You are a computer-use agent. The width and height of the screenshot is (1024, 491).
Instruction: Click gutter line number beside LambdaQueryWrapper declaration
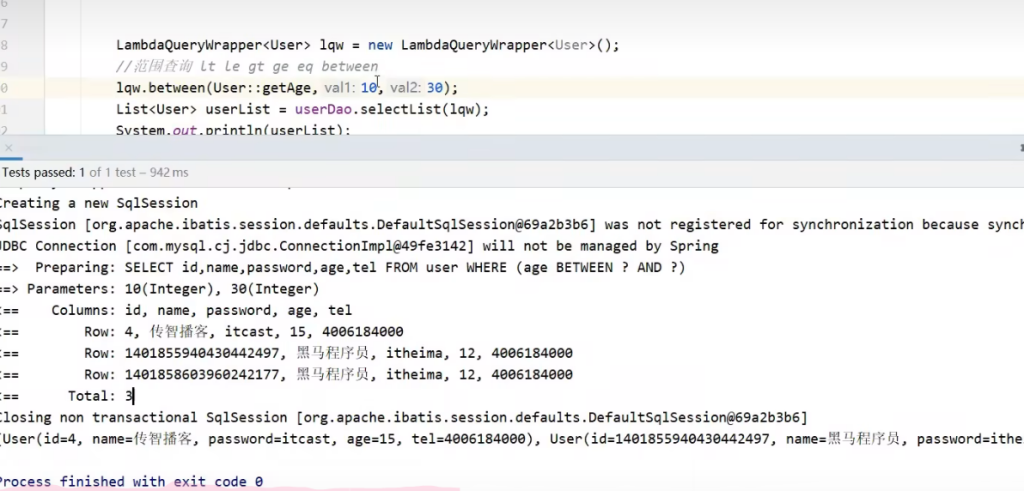pyautogui.click(x=5, y=45)
